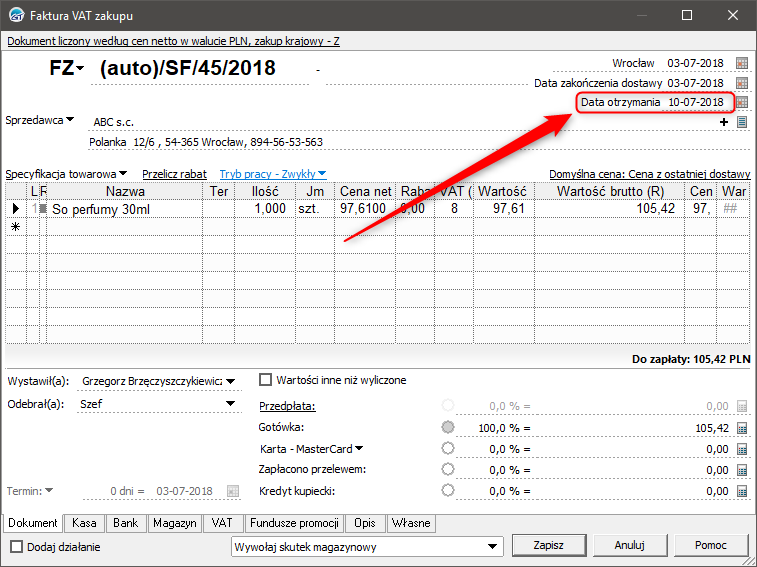Open the Magazyn tab
Viewport: 757px width, 567px height.
point(174,523)
